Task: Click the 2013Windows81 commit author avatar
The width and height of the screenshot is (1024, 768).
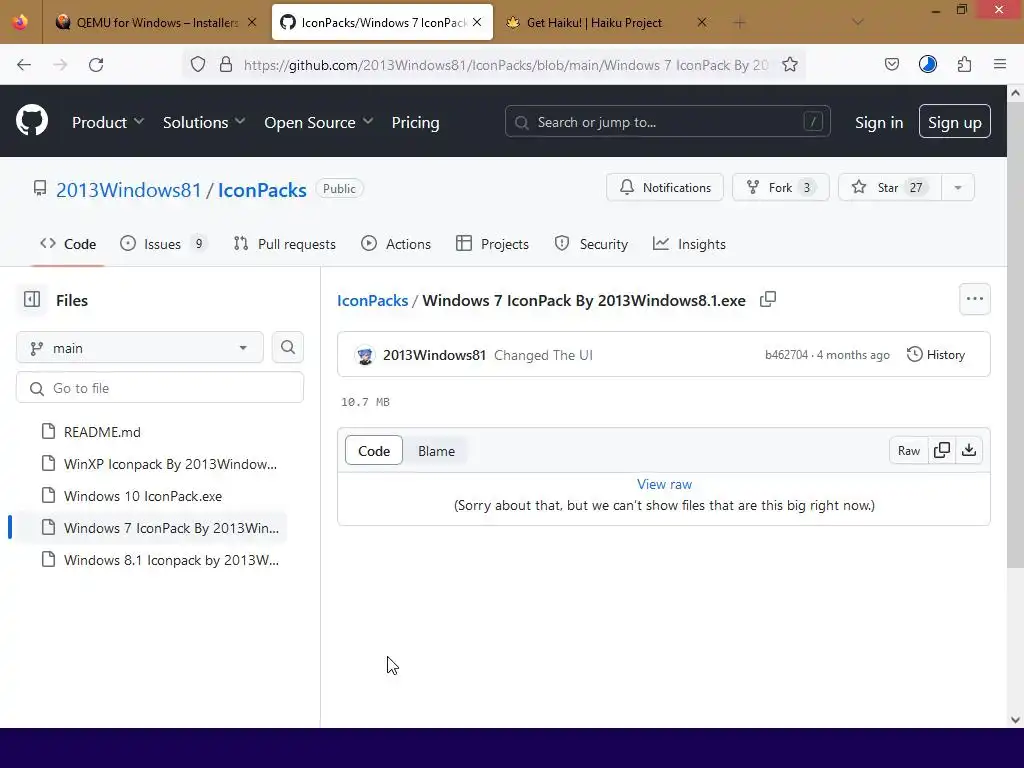Action: pyautogui.click(x=365, y=355)
